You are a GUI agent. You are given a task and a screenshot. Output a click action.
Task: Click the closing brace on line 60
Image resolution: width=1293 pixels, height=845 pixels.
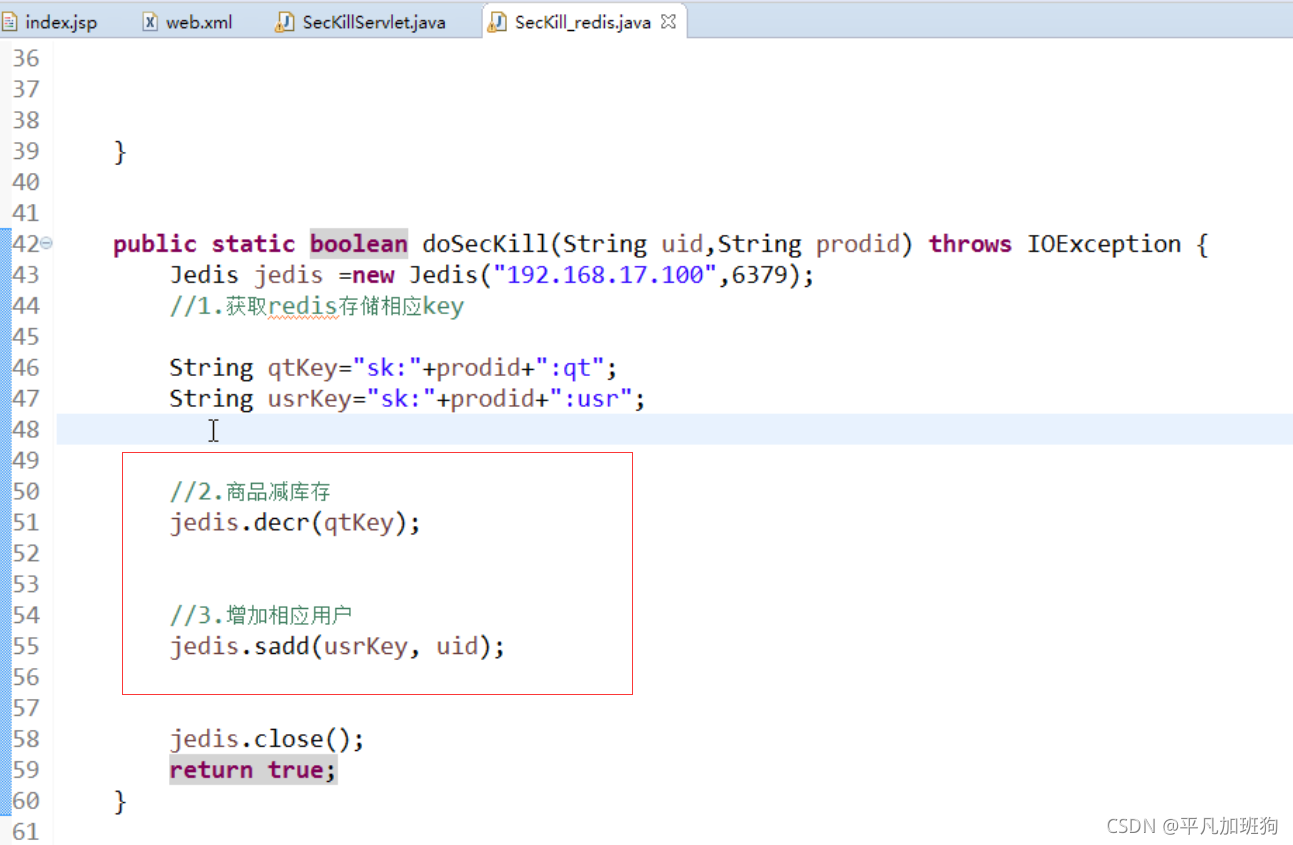[120, 801]
